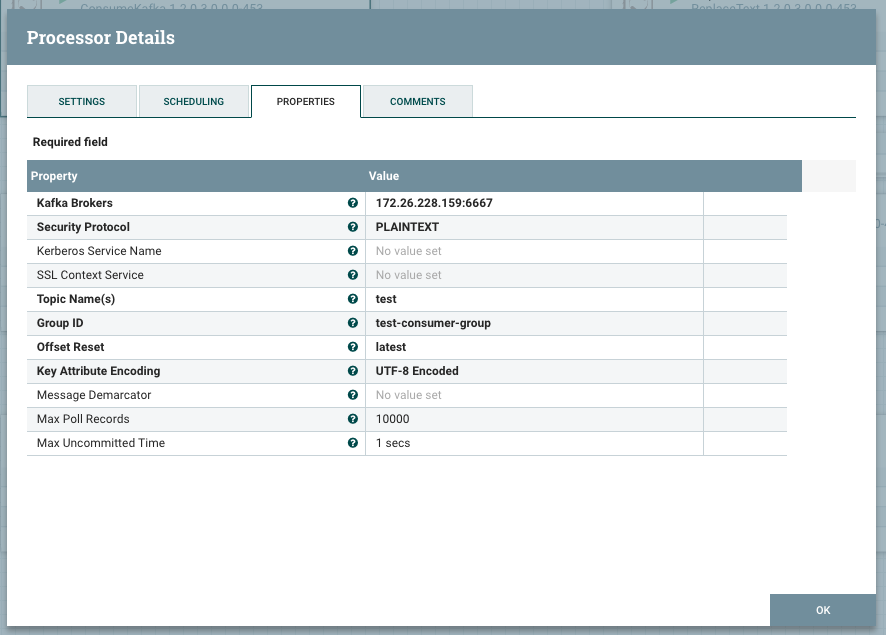
Task: Click the UTF-8 Encoded value
Action: pos(417,371)
